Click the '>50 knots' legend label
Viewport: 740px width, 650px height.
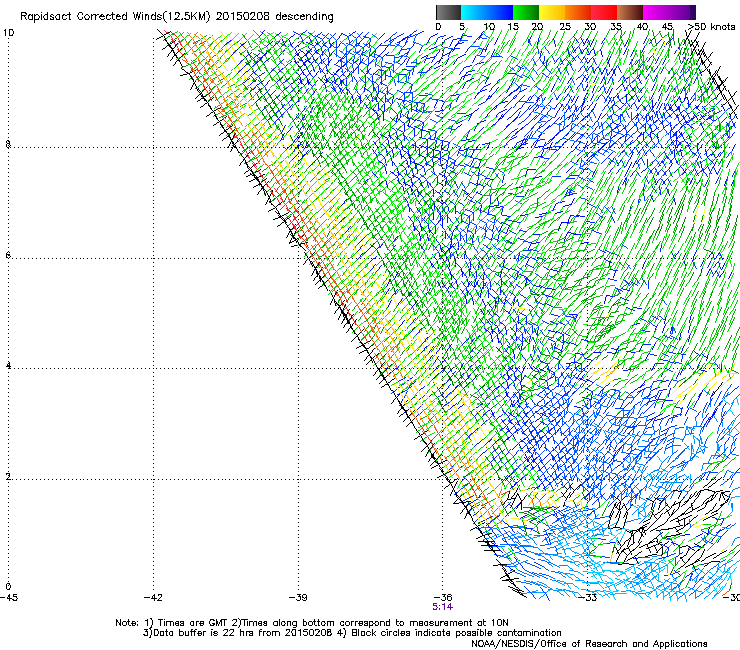711,27
